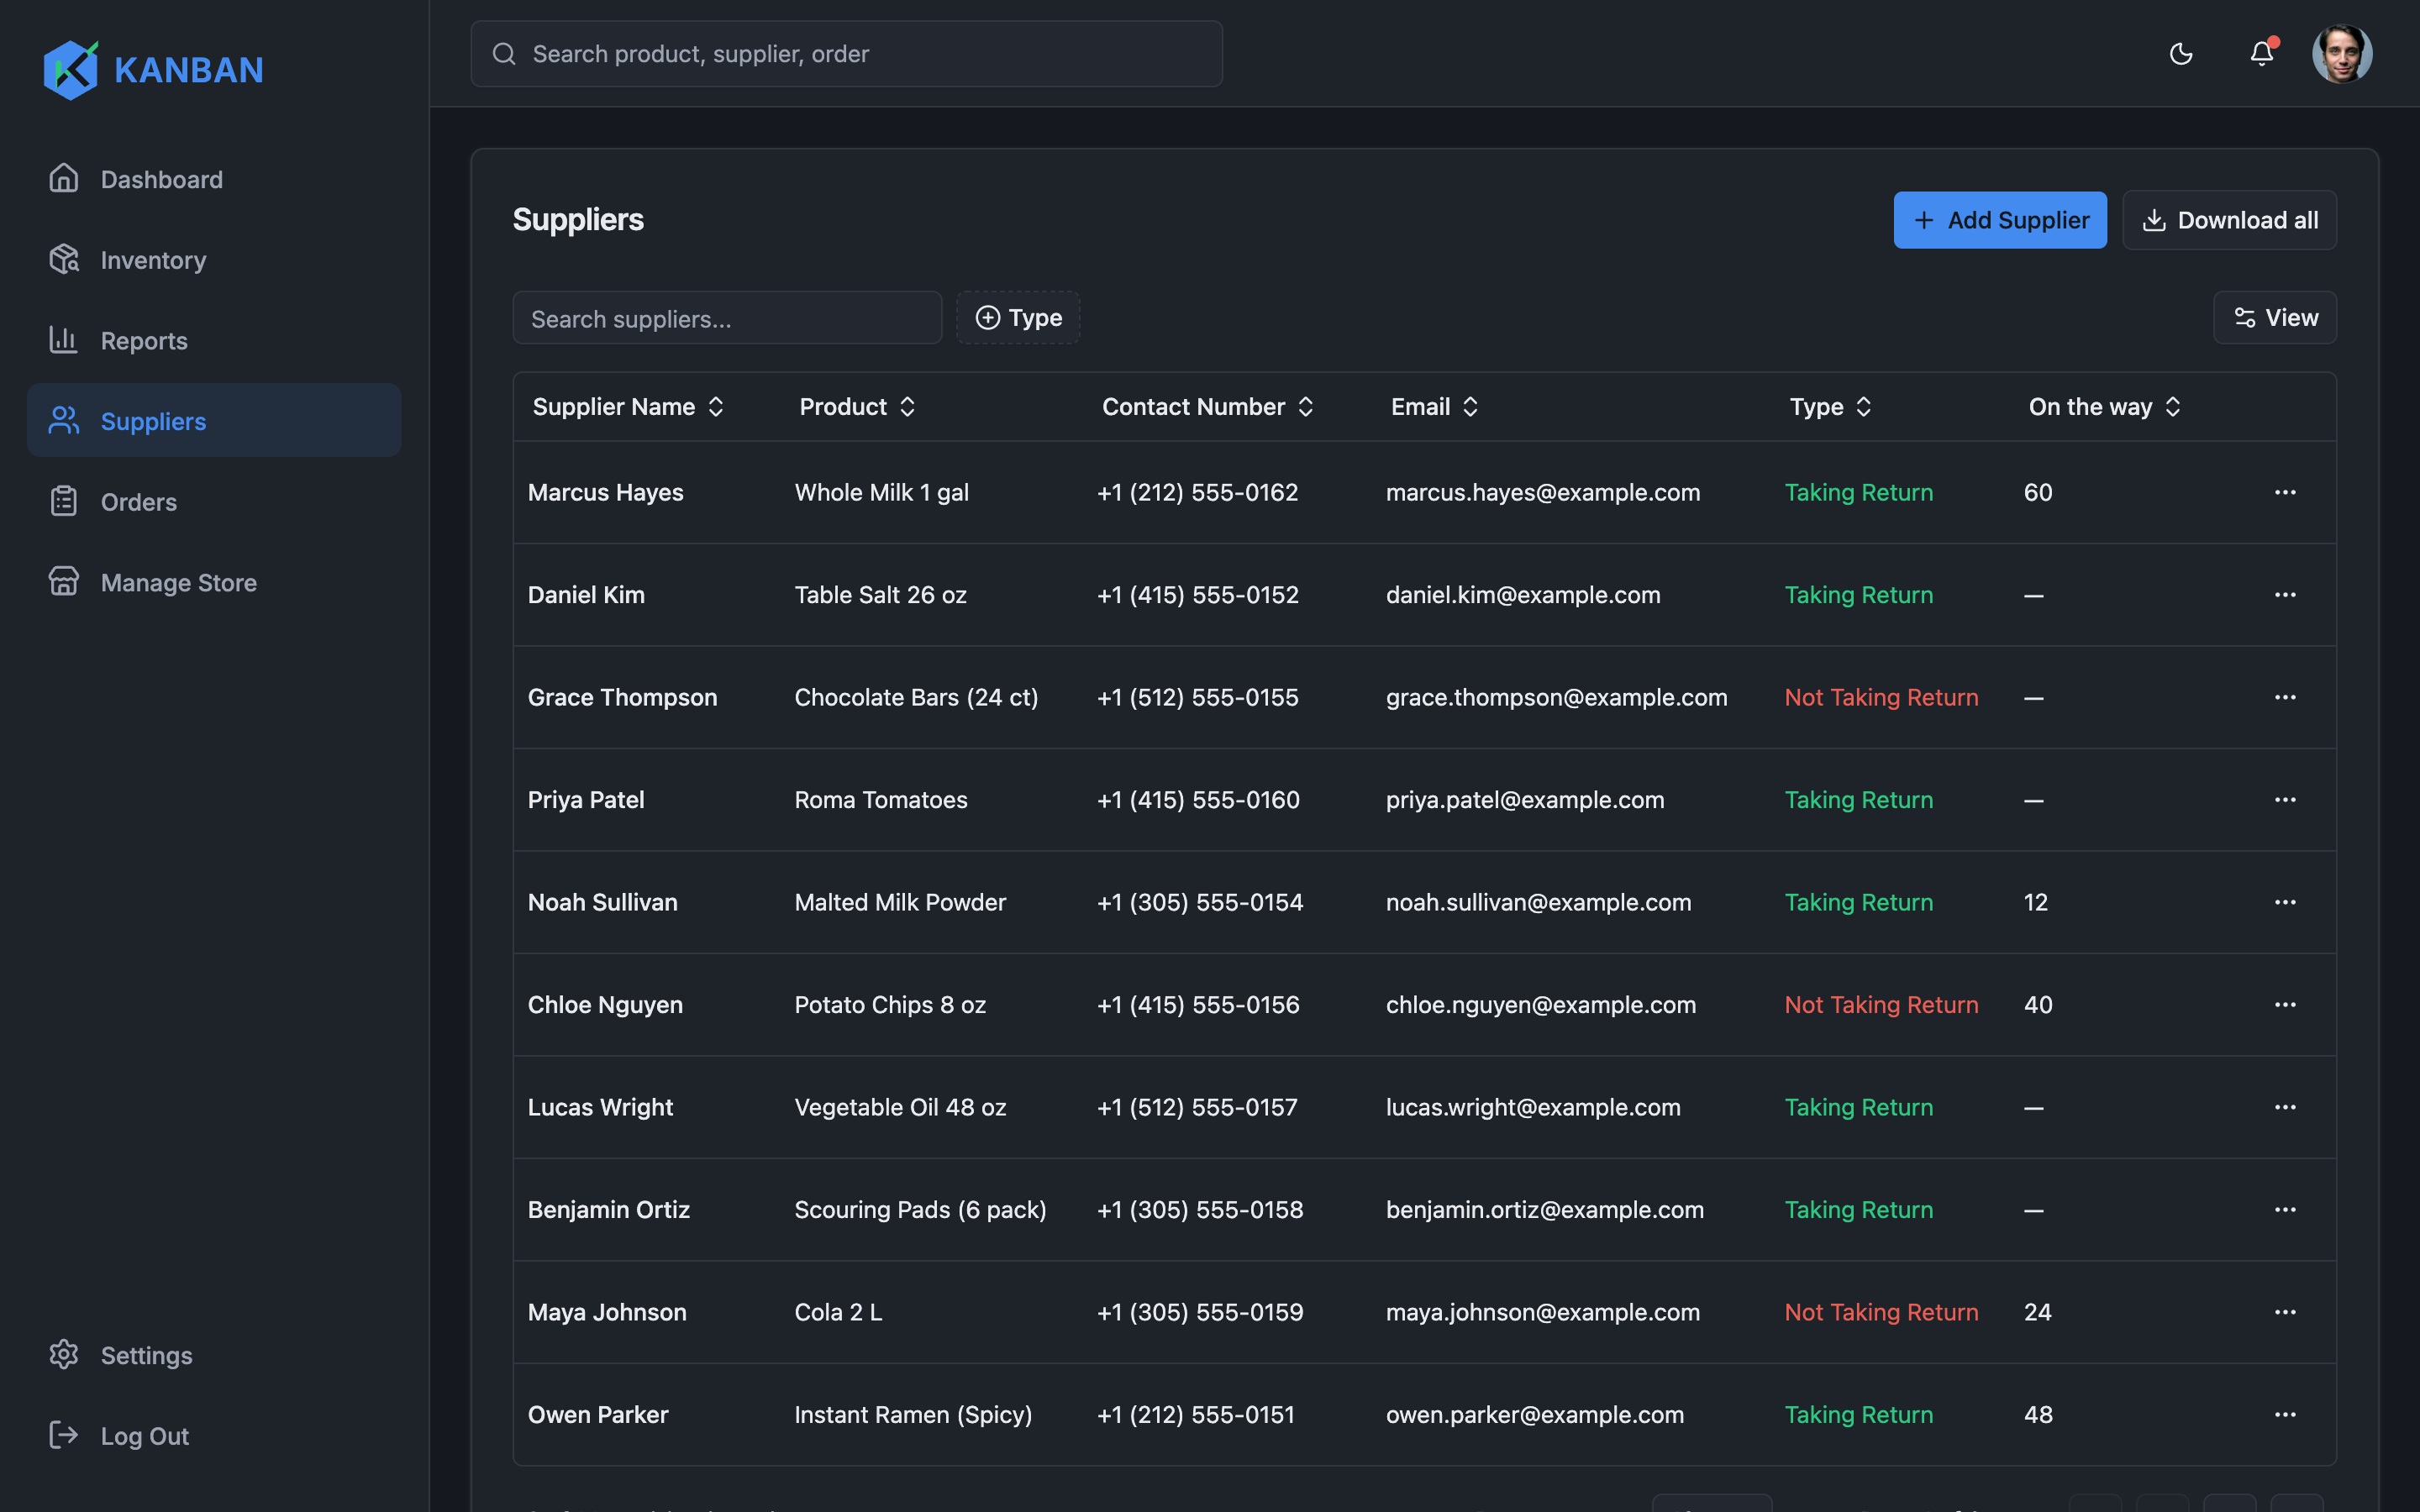The height and width of the screenshot is (1512, 2420).
Task: Open row actions for Chloe Nguyen
Action: [x=2285, y=1005]
